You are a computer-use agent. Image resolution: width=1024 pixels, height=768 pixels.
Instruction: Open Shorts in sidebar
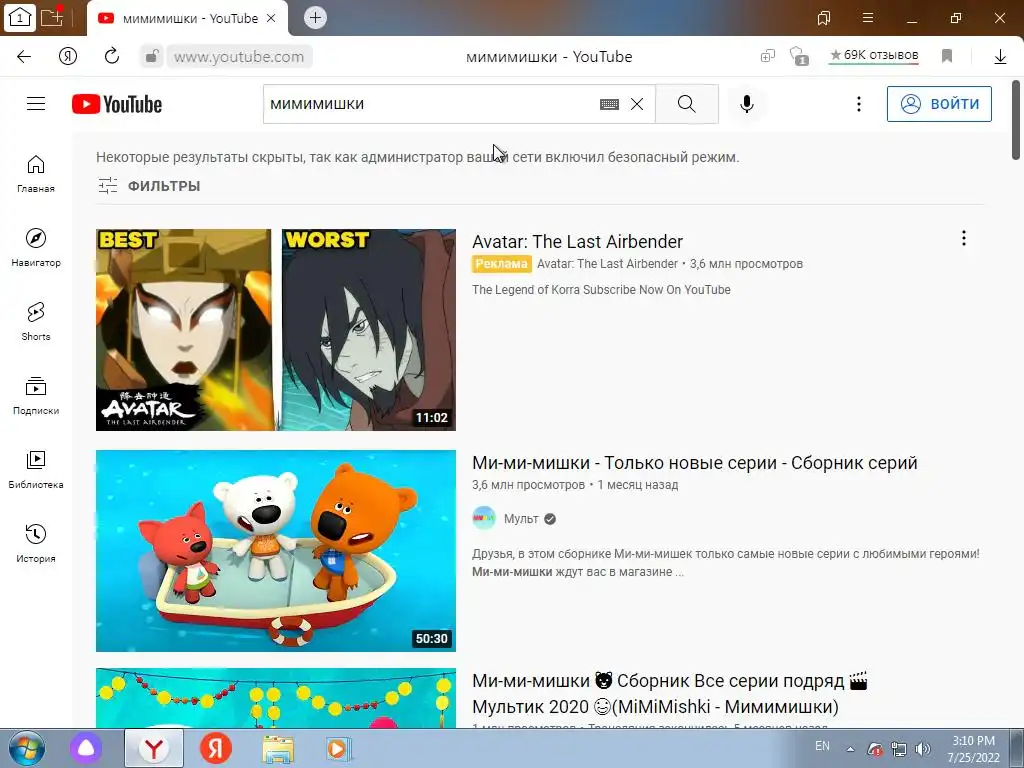(36, 322)
